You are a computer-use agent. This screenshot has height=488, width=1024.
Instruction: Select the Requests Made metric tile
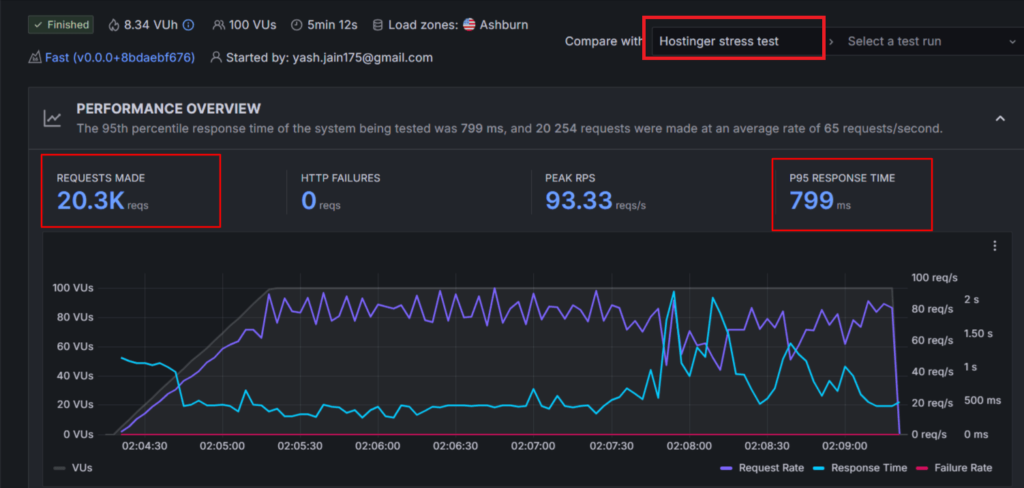(130, 191)
